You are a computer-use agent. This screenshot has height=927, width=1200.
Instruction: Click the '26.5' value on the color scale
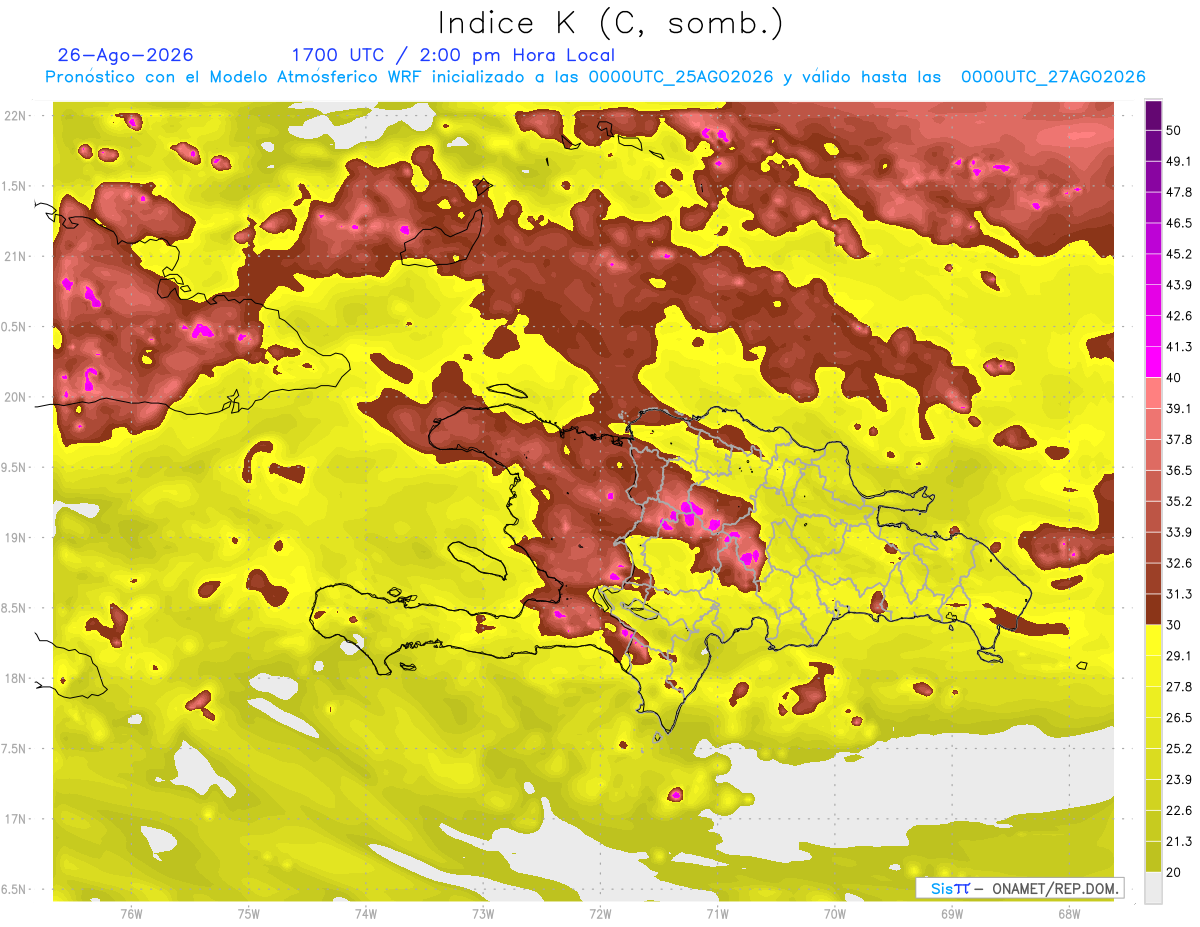point(1178,718)
